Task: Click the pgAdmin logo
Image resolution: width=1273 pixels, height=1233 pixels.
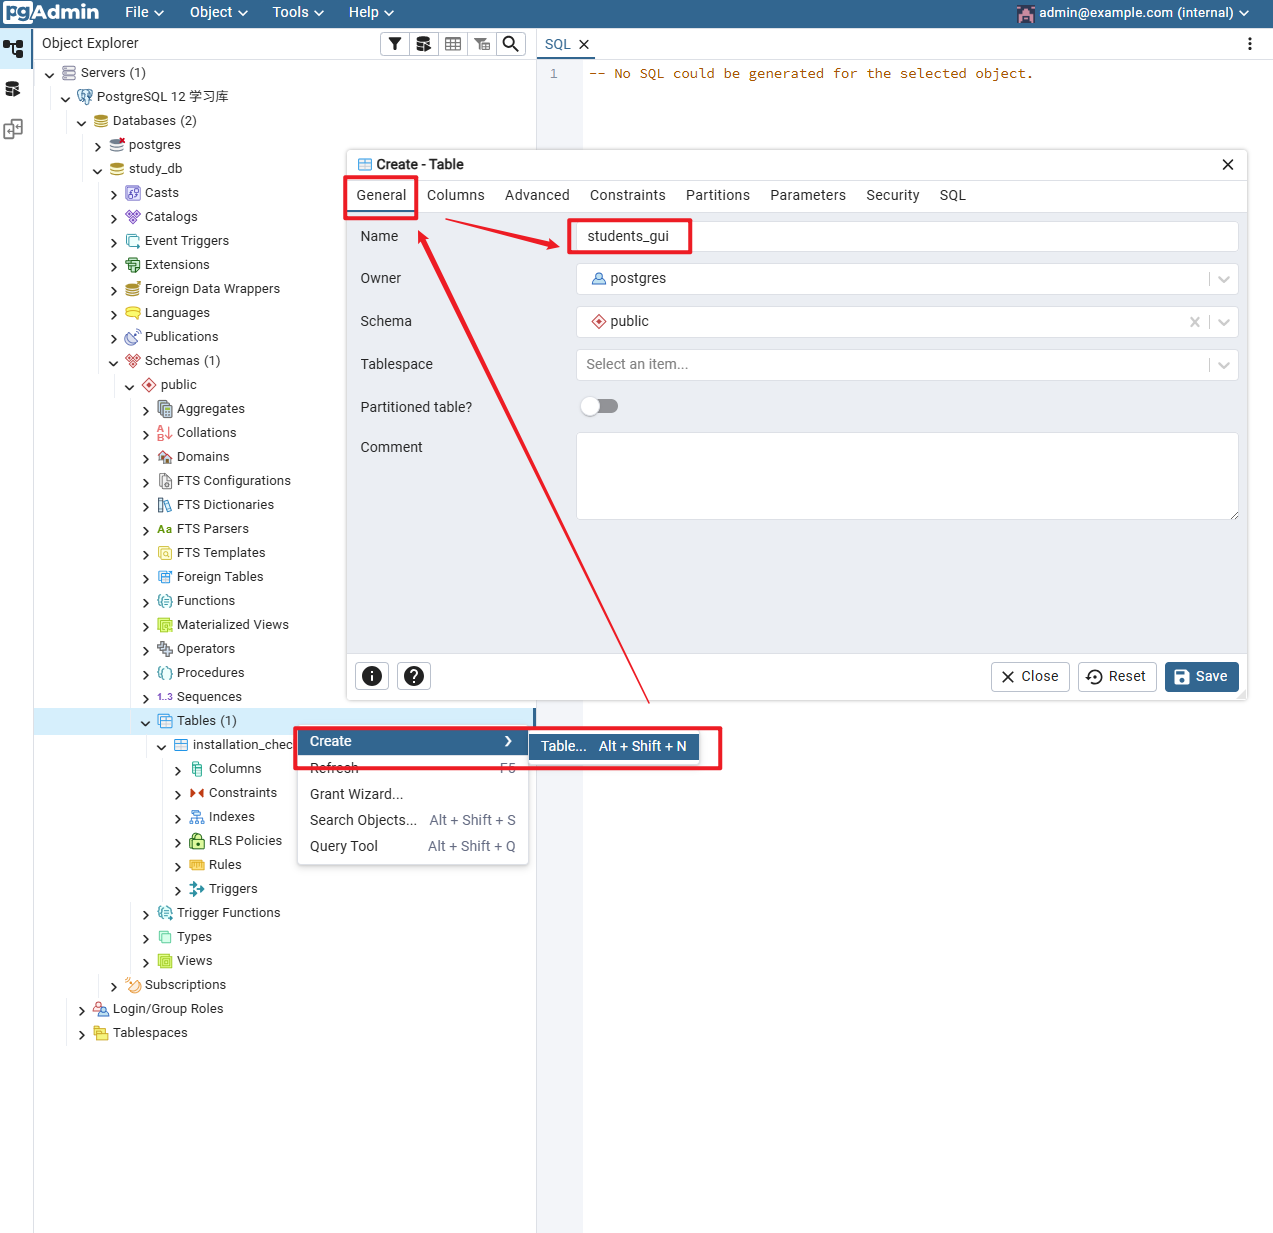Action: tap(51, 12)
